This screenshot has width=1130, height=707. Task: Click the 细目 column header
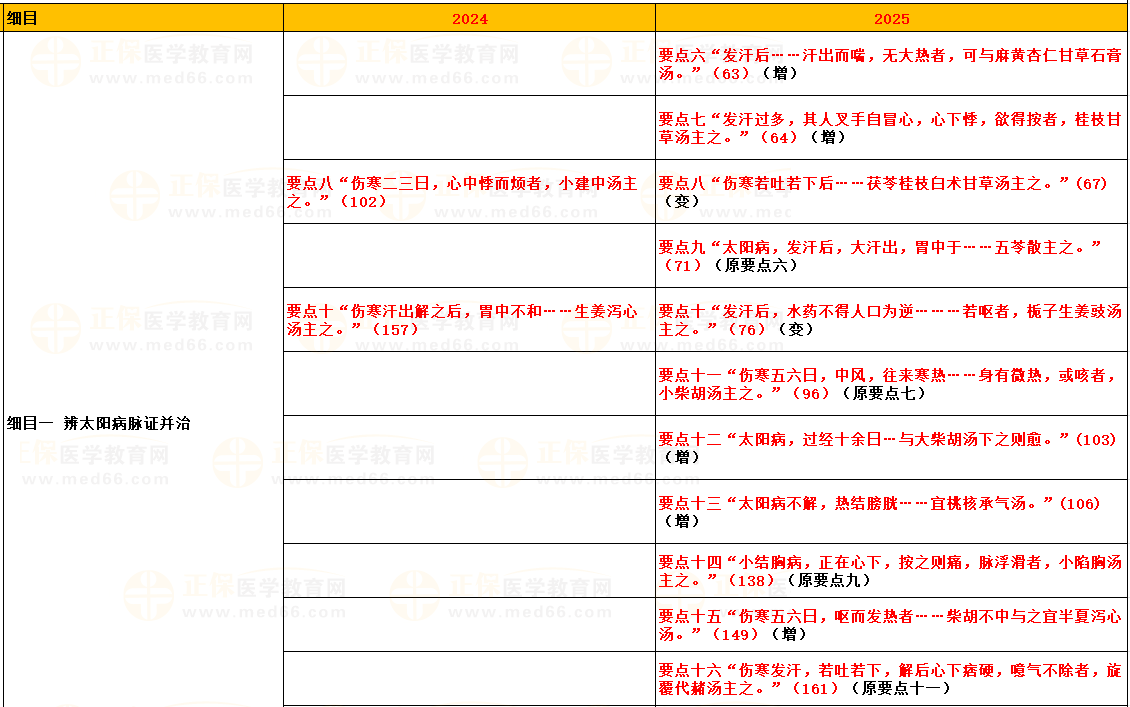coord(143,18)
